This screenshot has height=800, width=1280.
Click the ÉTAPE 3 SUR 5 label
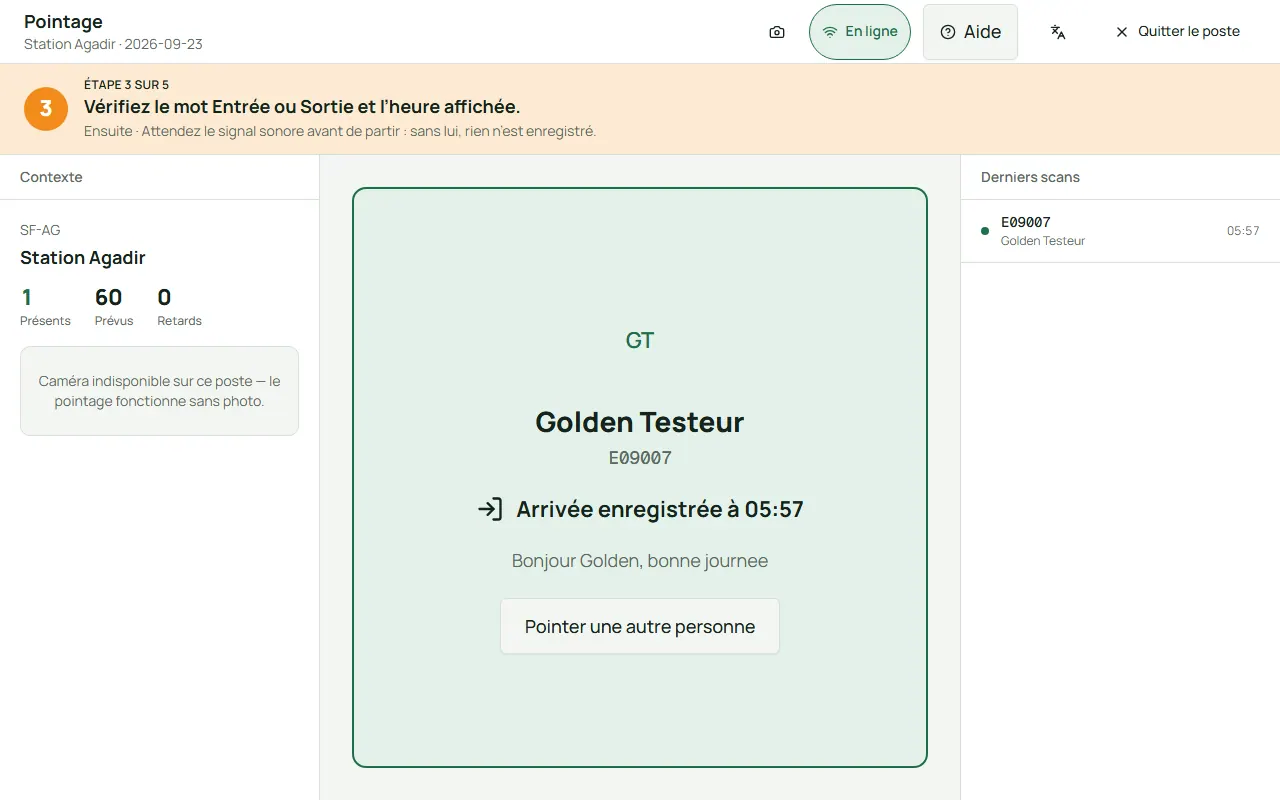tap(126, 85)
